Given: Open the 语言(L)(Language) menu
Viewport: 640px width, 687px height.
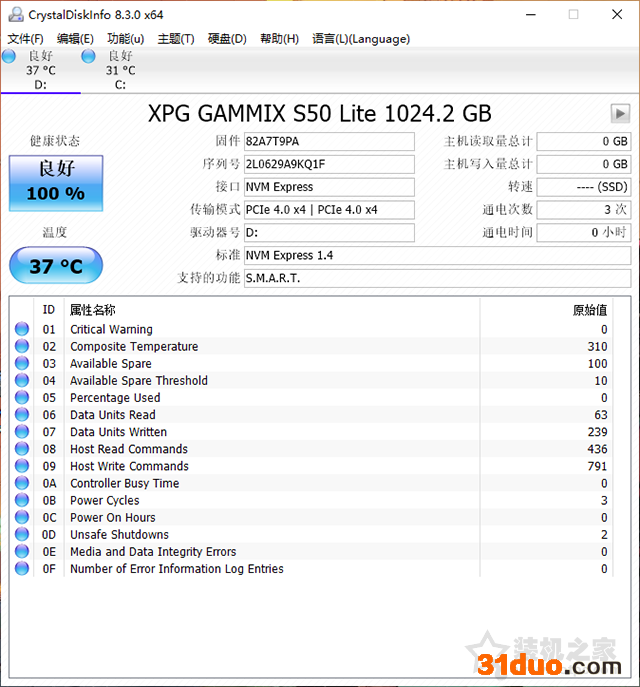Looking at the screenshot, I should pyautogui.click(x=361, y=39).
